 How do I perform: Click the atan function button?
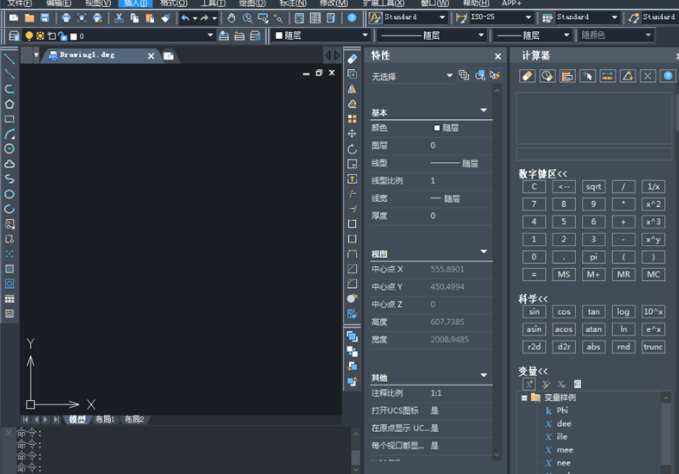click(593, 329)
